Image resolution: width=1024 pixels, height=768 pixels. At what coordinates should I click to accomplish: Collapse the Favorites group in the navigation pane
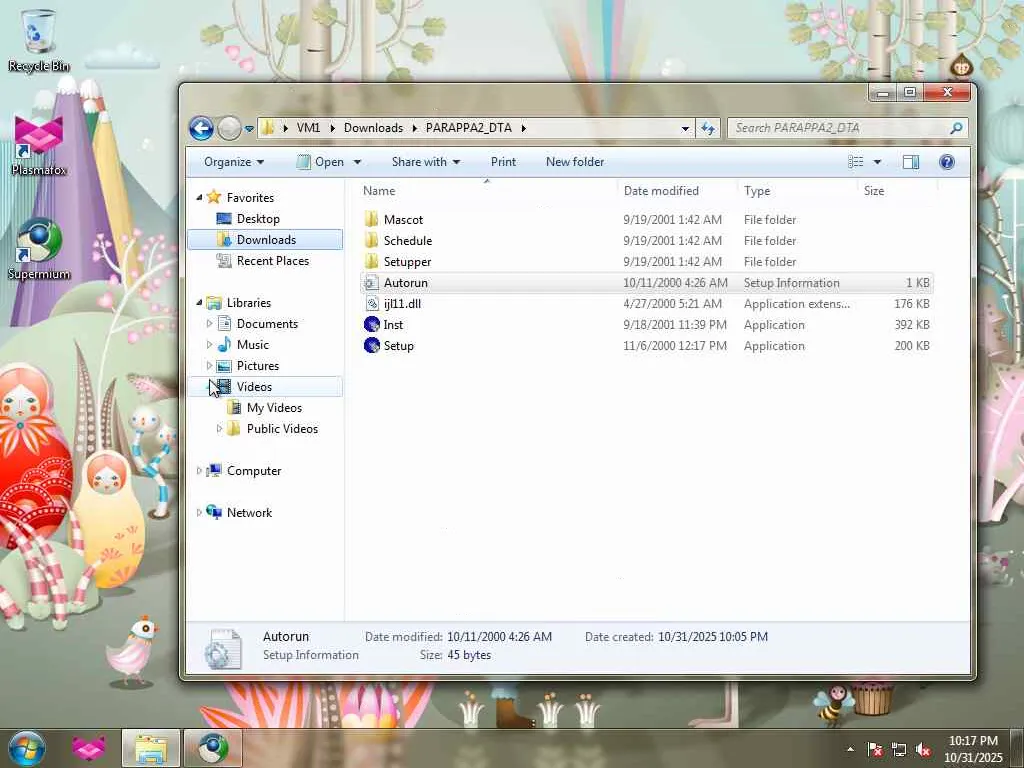199,197
